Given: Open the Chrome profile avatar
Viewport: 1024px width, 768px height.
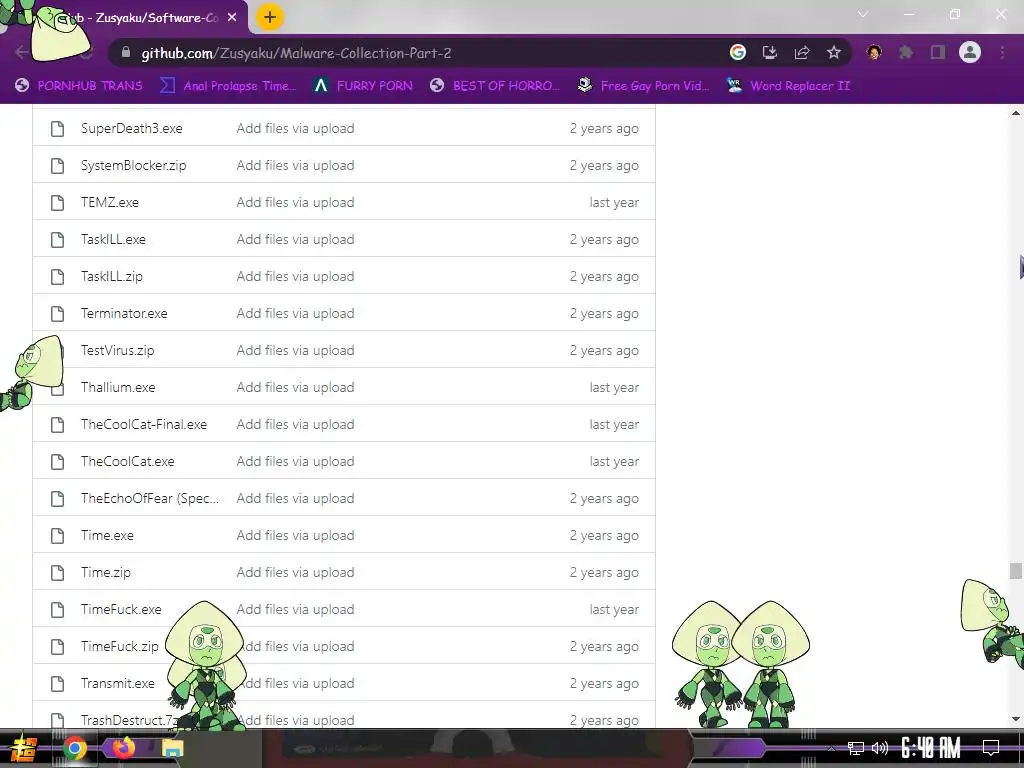Looking at the screenshot, I should tap(970, 53).
